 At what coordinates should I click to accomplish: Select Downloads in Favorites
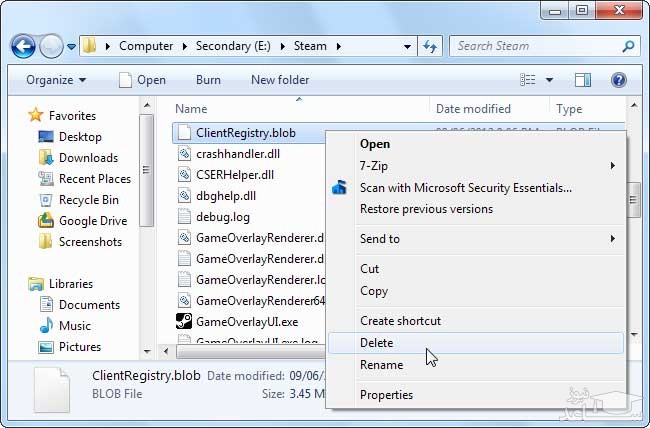tap(78, 158)
